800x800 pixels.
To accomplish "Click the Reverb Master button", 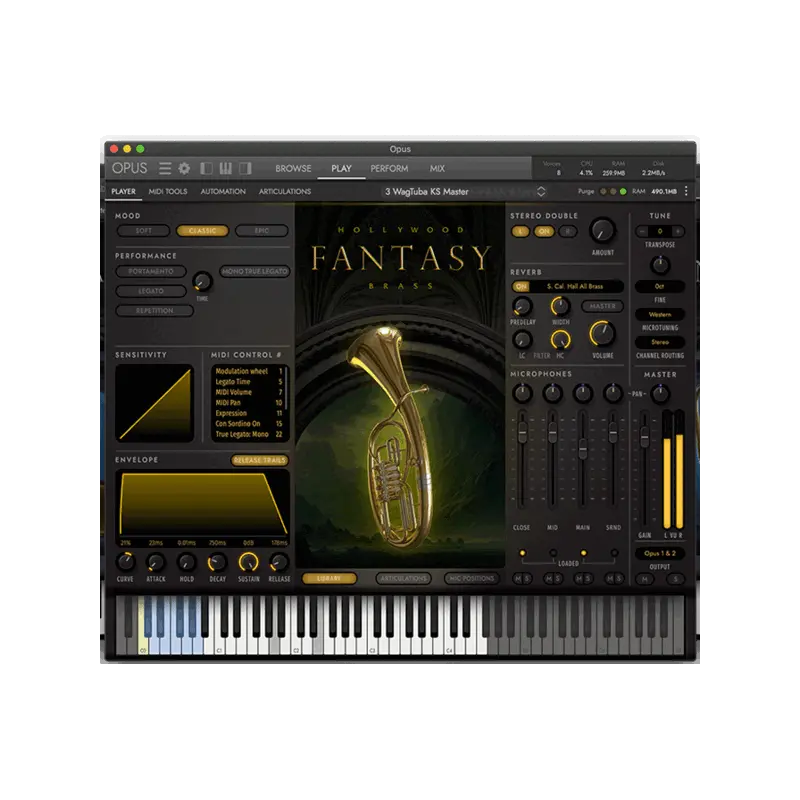I will (x=602, y=306).
